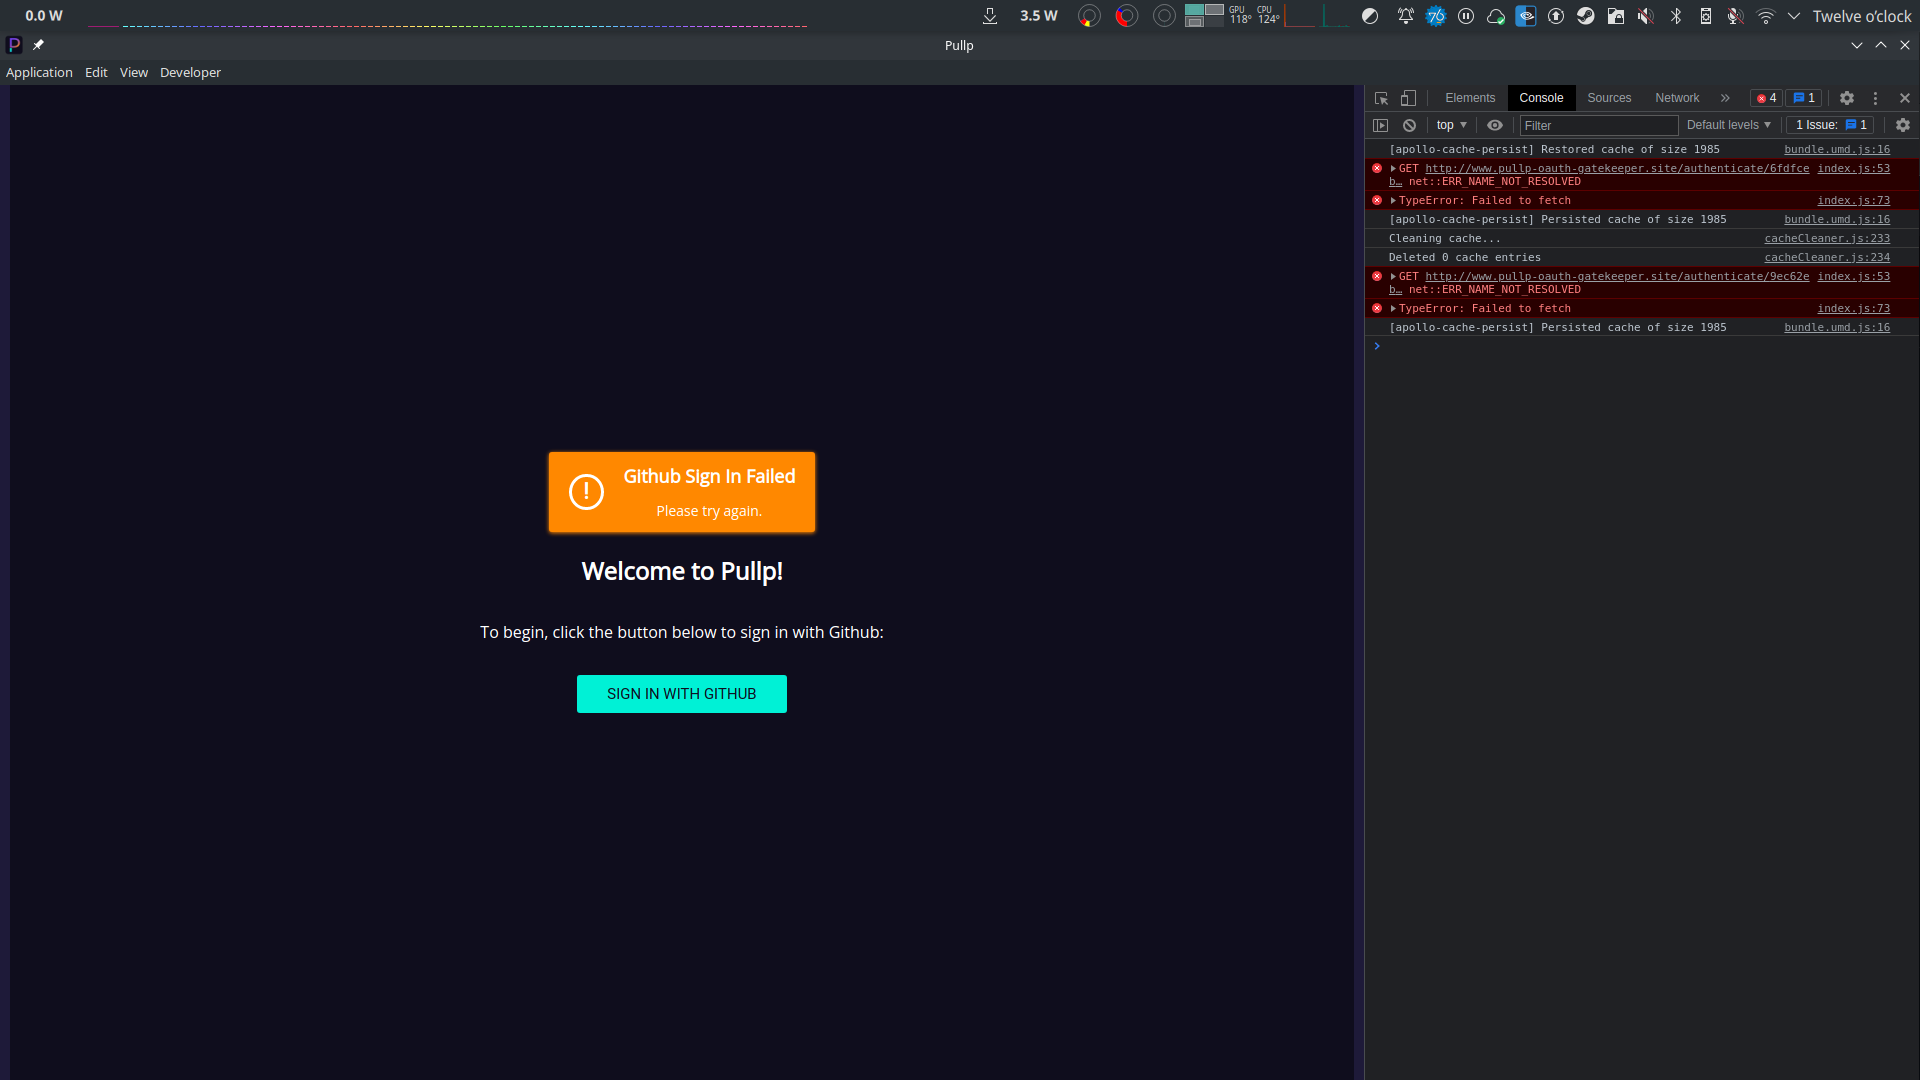This screenshot has width=1920, height=1080.
Task: Open the cacheCleaner.js:233 source link
Action: point(1827,238)
